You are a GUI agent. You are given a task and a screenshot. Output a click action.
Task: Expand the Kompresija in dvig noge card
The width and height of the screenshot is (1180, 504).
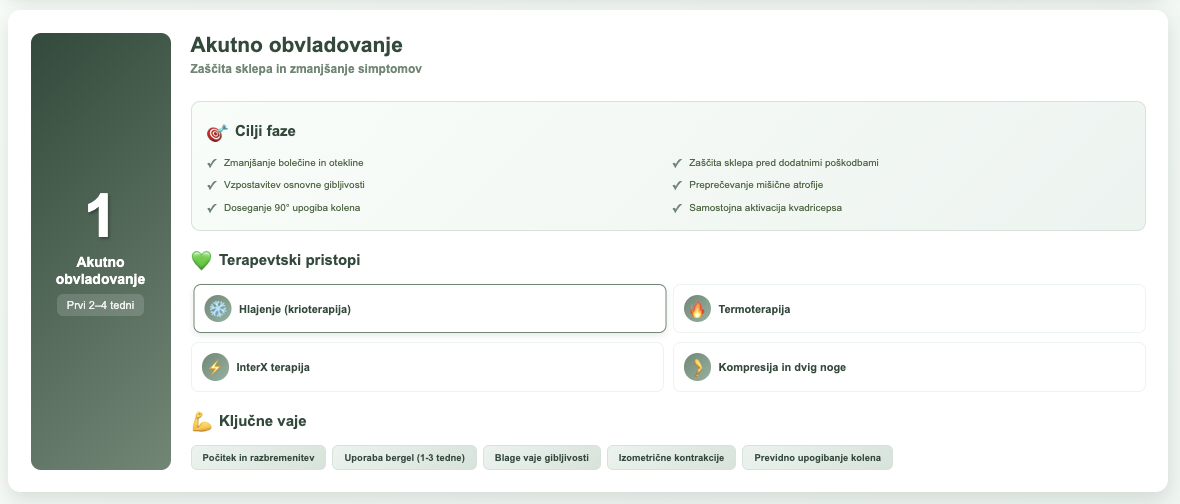pos(909,367)
